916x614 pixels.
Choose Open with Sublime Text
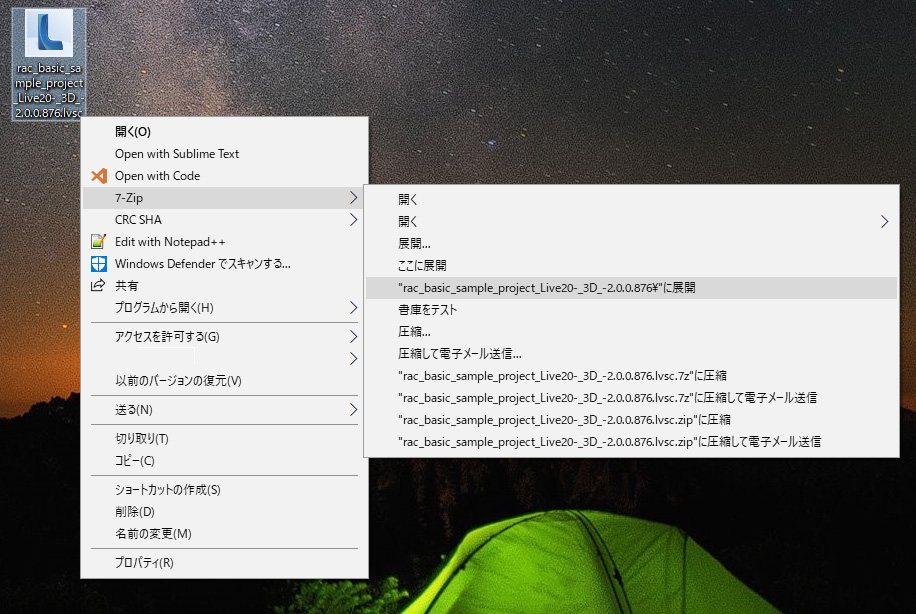point(224,154)
